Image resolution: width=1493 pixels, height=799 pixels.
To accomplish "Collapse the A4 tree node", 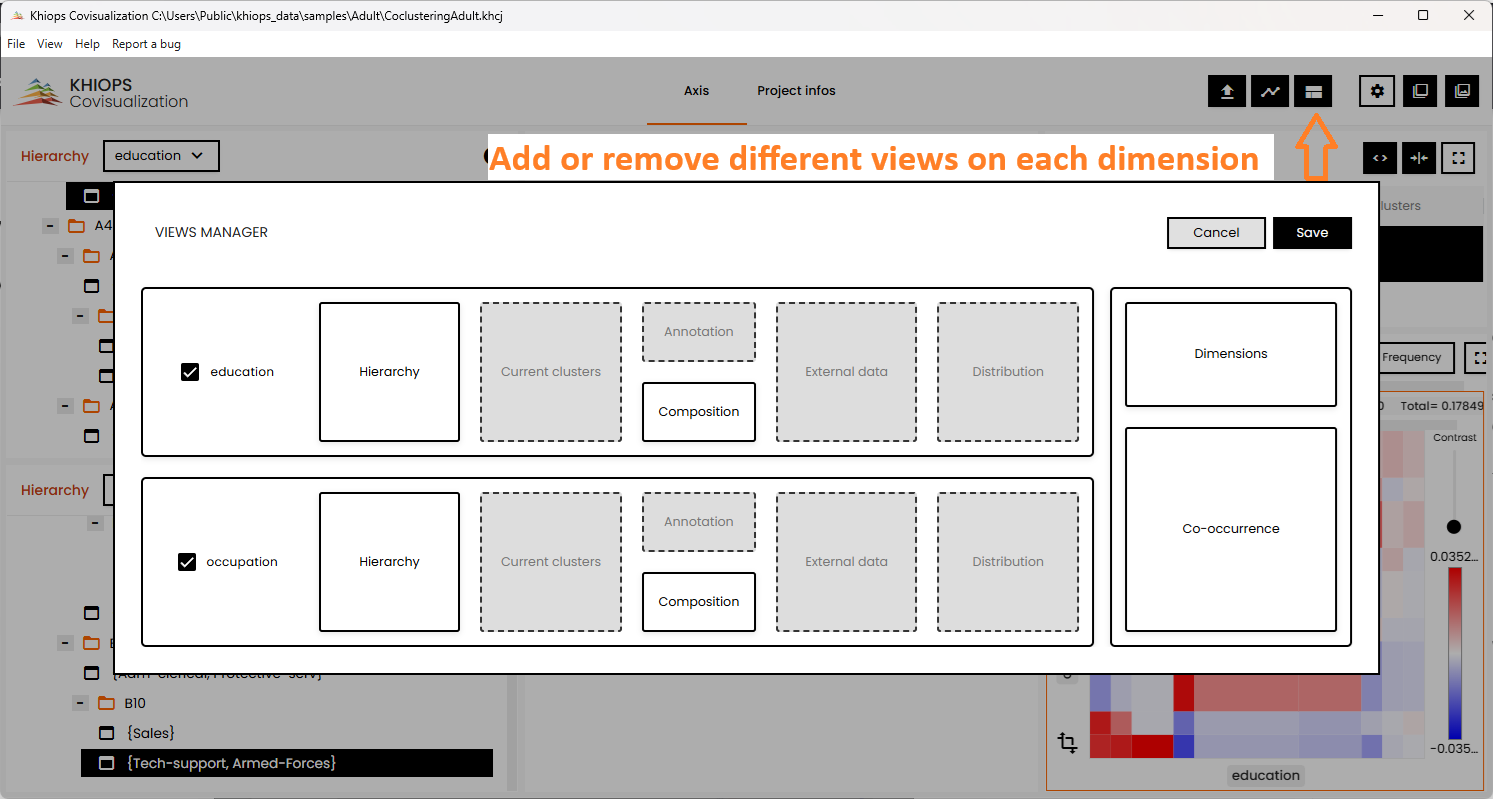I will [x=49, y=226].
